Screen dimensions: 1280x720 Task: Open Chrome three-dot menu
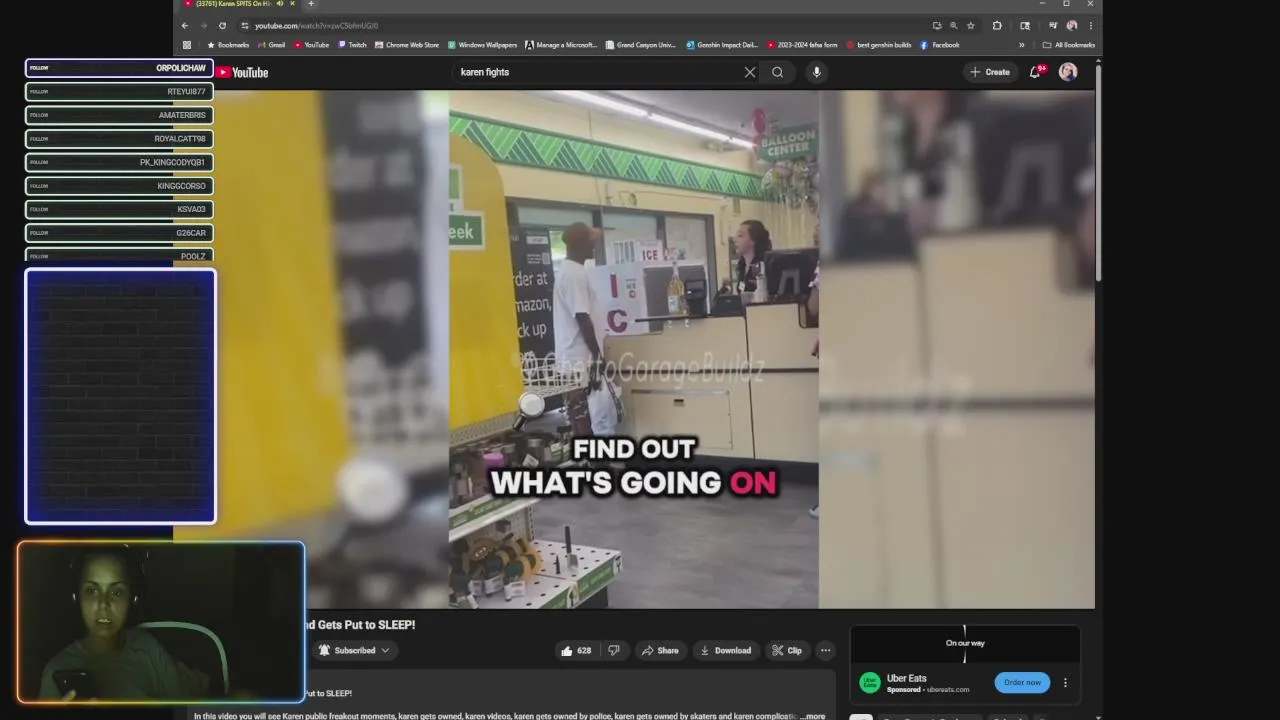[x=1090, y=25]
